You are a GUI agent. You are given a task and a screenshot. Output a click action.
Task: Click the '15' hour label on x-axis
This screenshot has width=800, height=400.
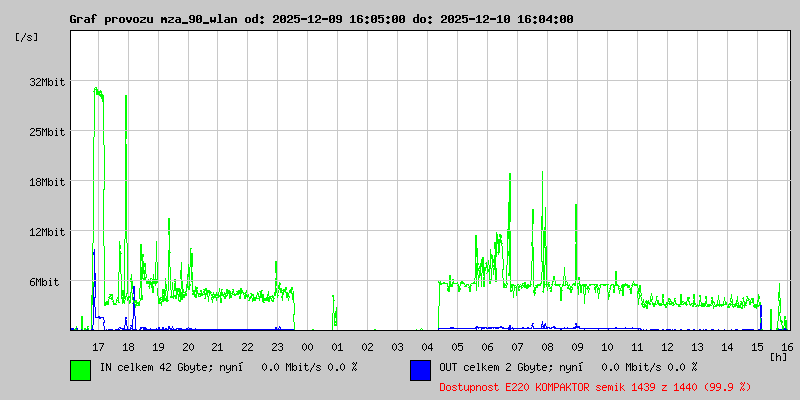(757, 347)
